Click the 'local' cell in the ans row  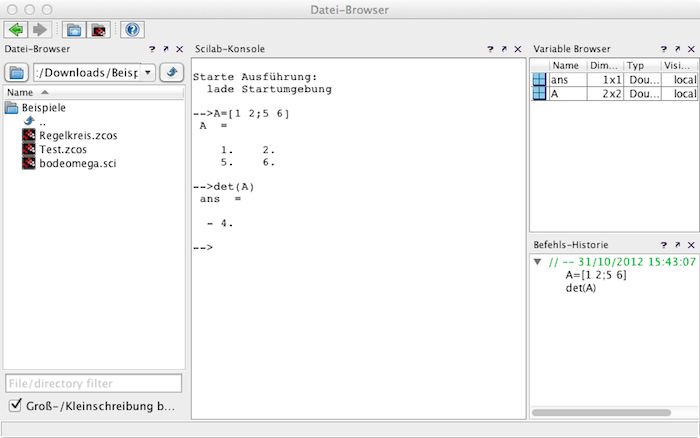679,80
